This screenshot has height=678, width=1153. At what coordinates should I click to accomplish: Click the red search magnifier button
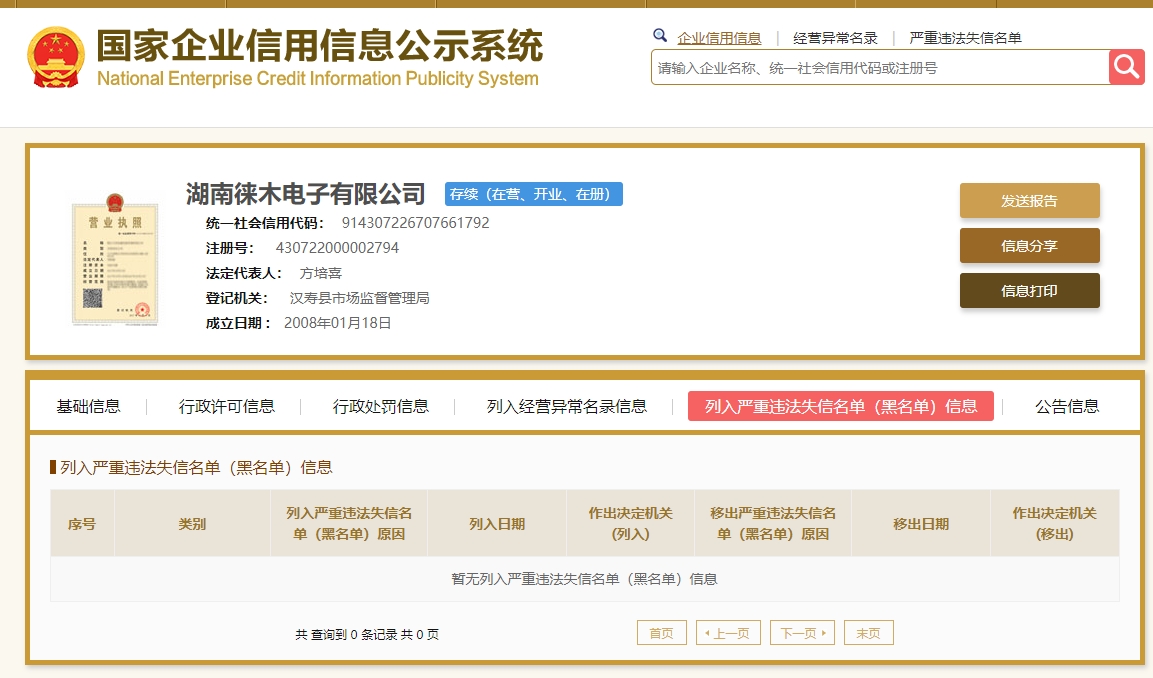(x=1127, y=68)
